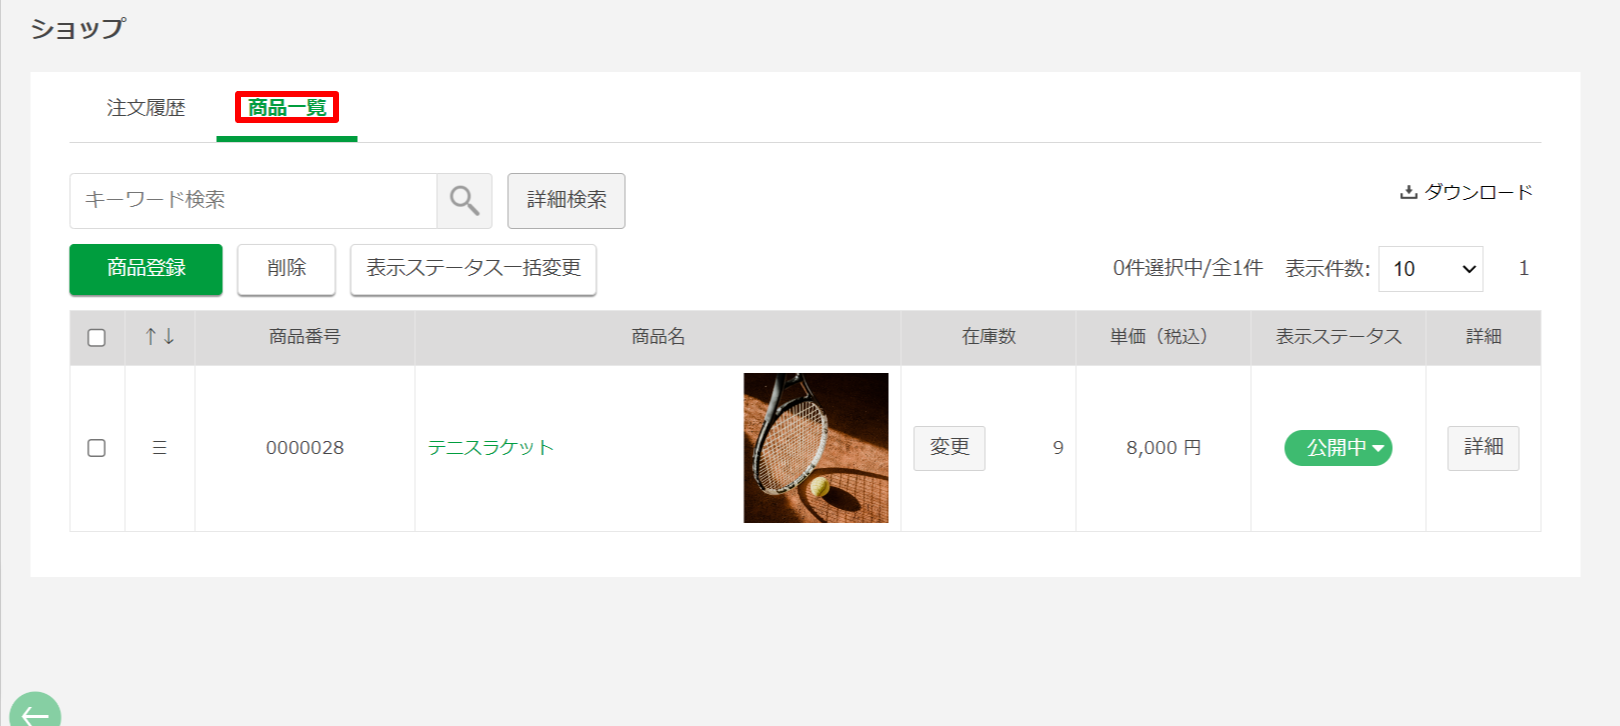Select the 商品一覧 tab
This screenshot has width=1620, height=726.
[287, 107]
